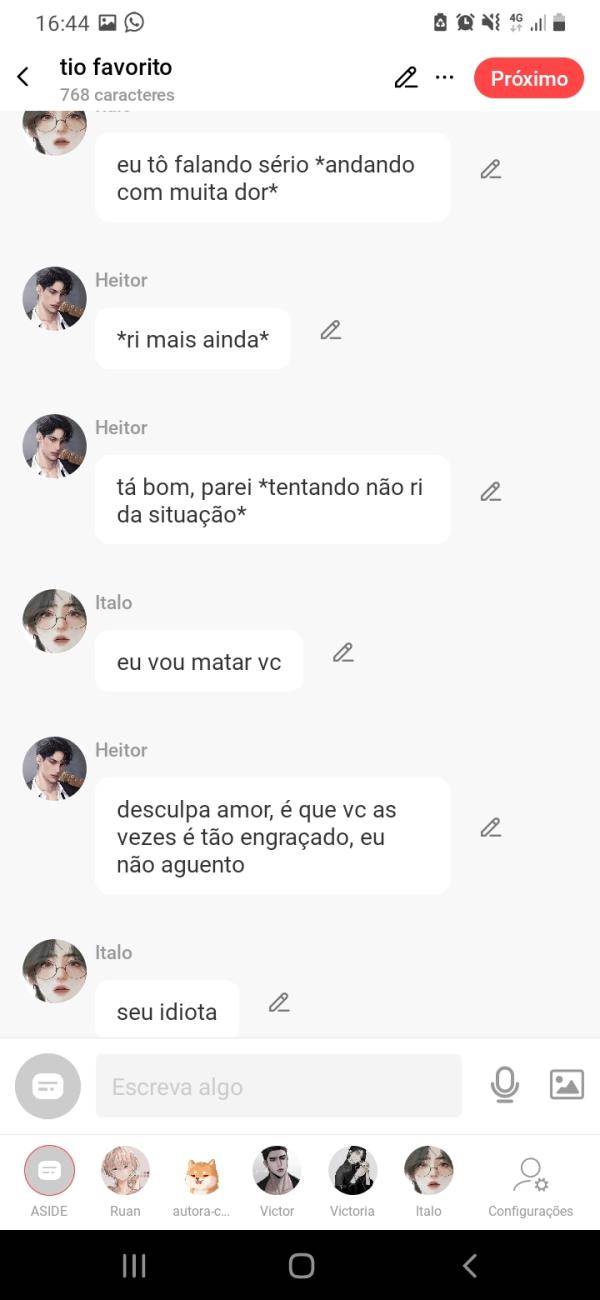The width and height of the screenshot is (600, 1300).
Task: Tap the pencil icon in the header
Action: (x=406, y=78)
